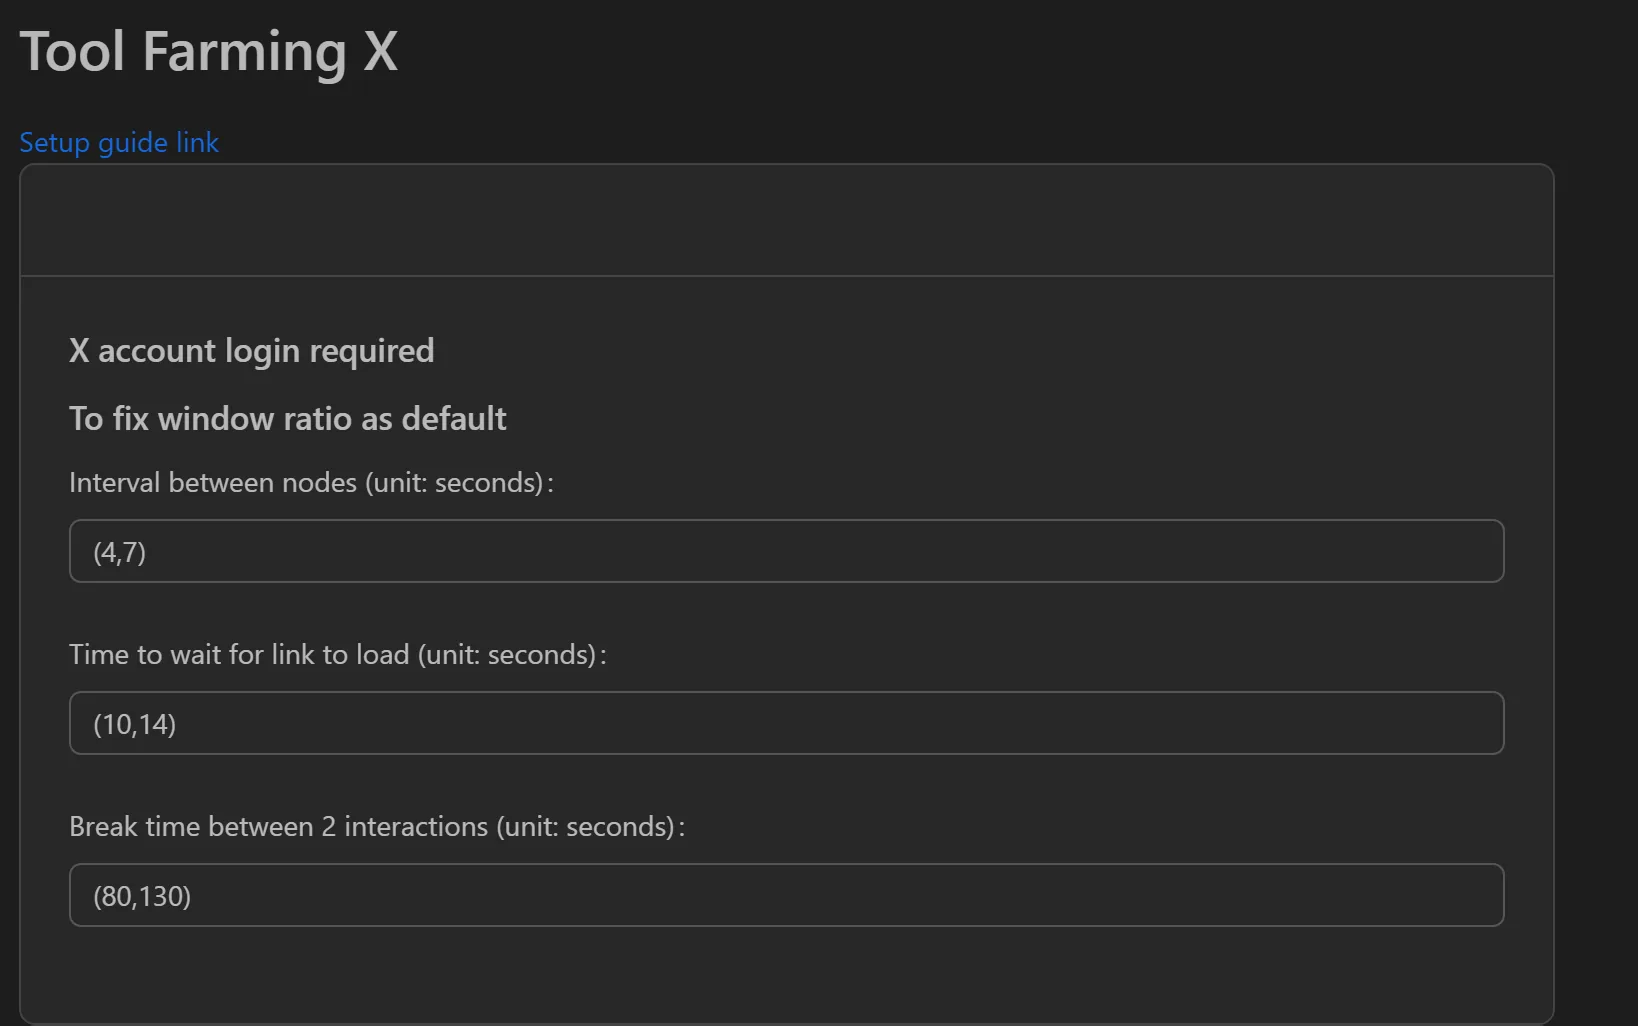Focus the link load wait time field
1638x1026 pixels.
click(x=786, y=722)
